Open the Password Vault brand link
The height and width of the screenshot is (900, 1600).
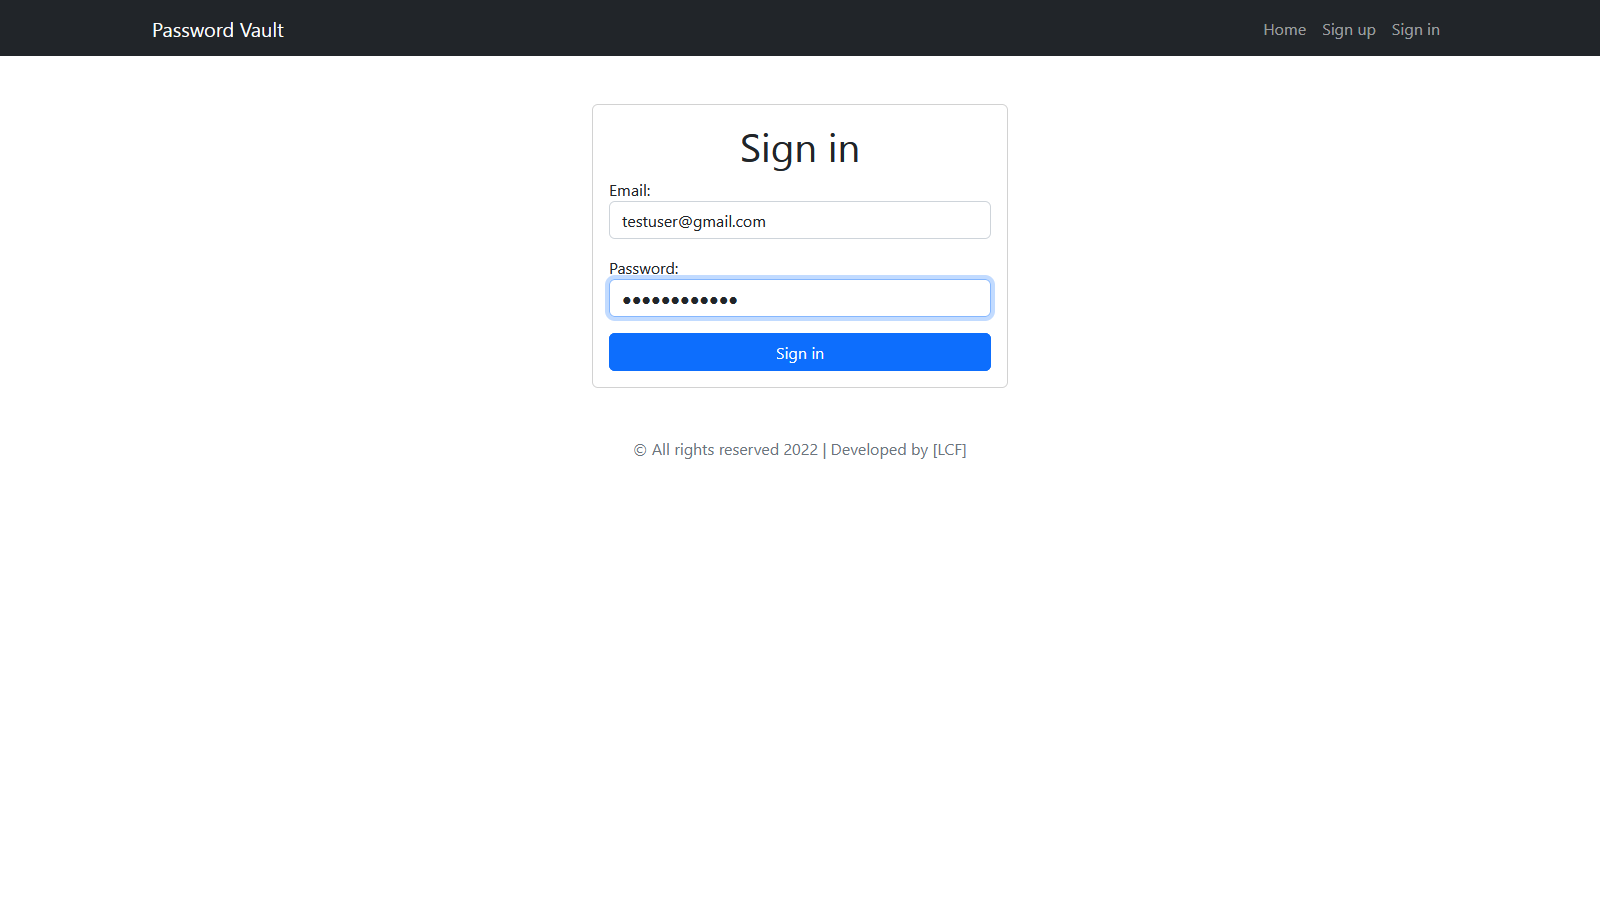pyautogui.click(x=218, y=30)
